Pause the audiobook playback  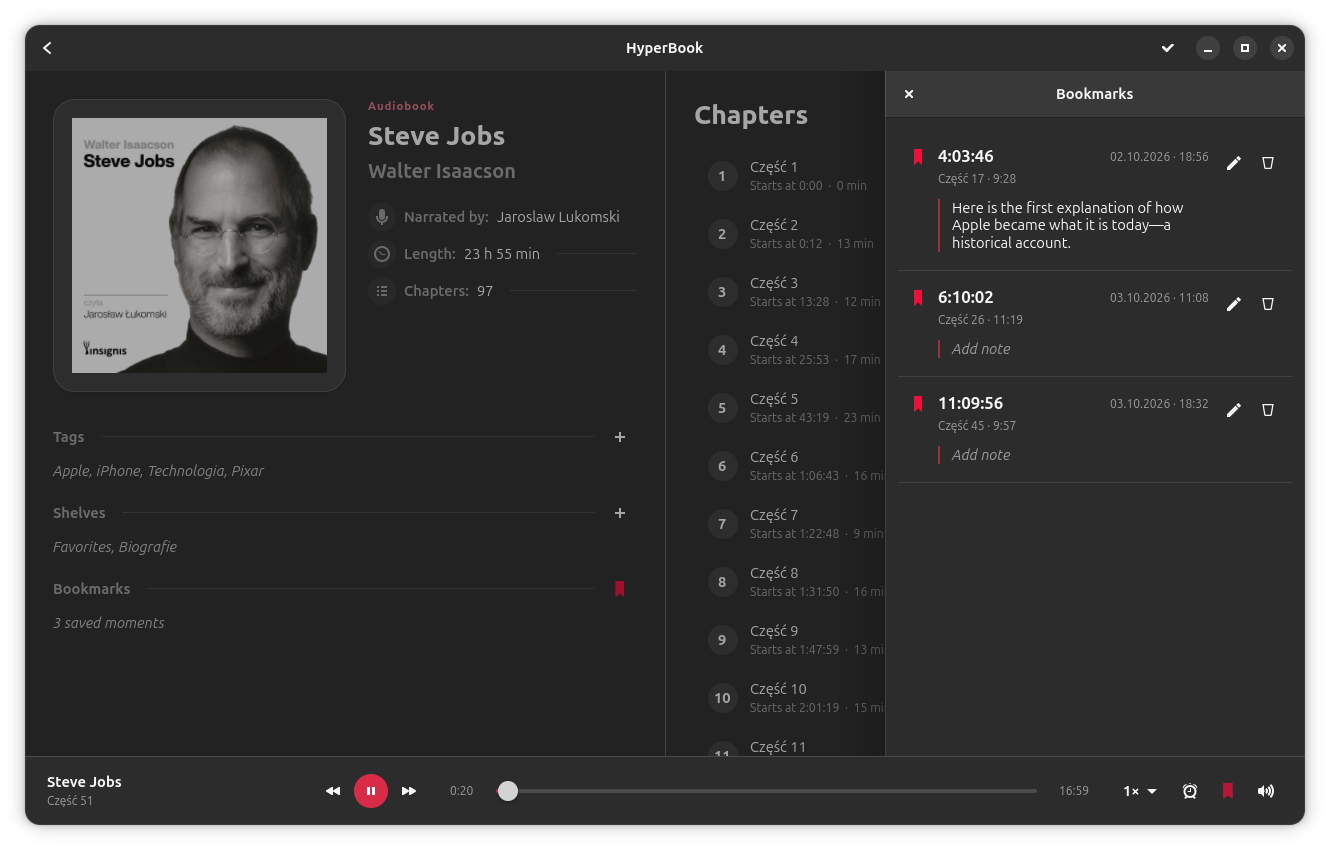(x=371, y=791)
